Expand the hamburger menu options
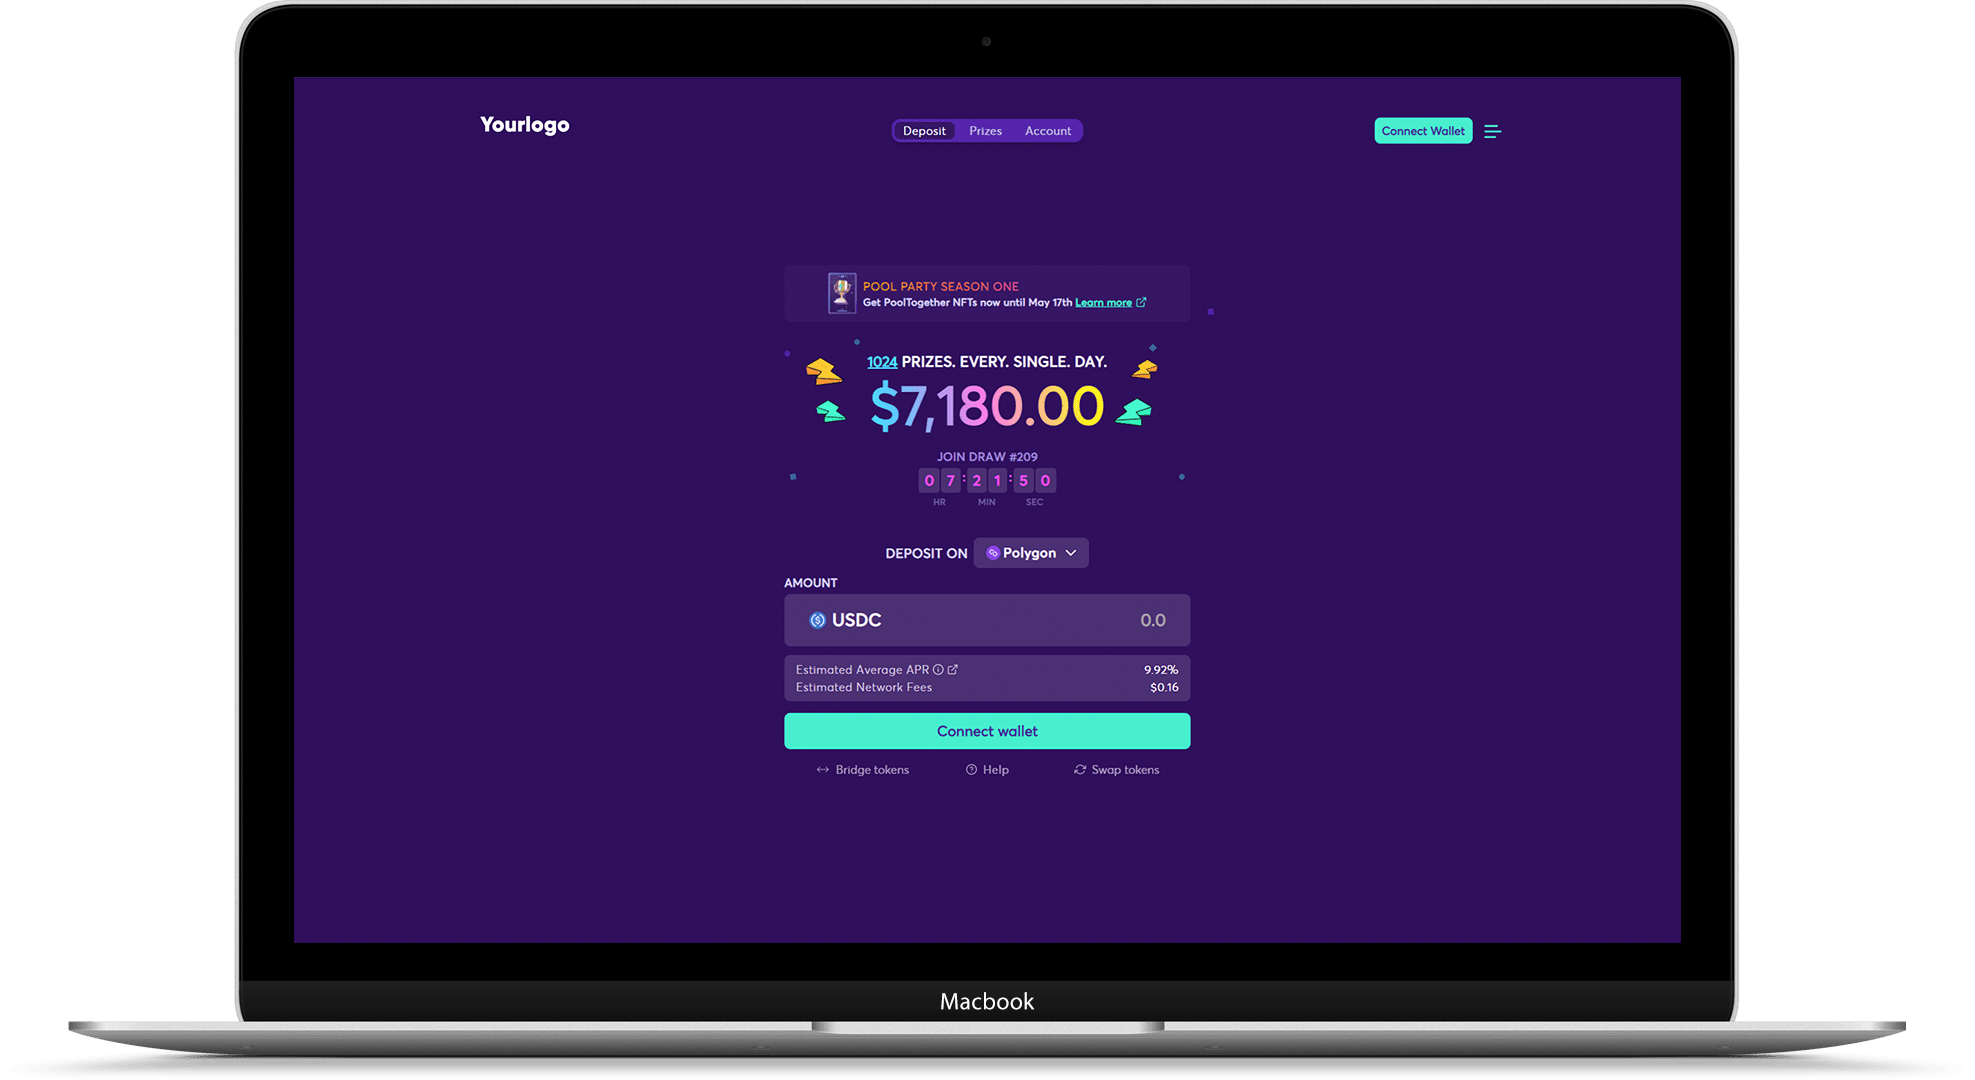This screenshot has width=1975, height=1080. 1491,130
